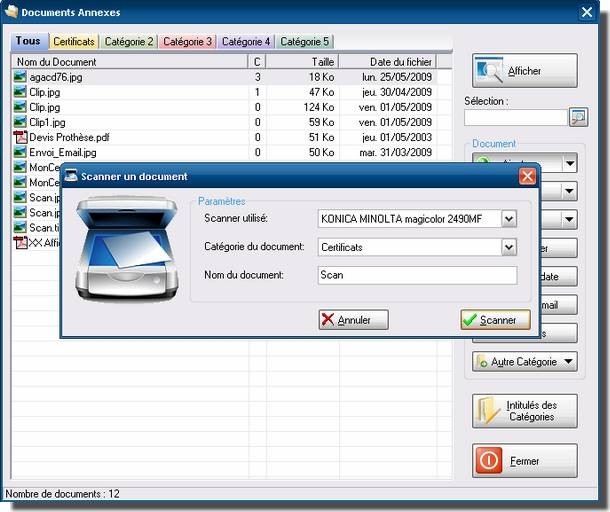Expand the Scanner utilisé dropdown

(509, 219)
